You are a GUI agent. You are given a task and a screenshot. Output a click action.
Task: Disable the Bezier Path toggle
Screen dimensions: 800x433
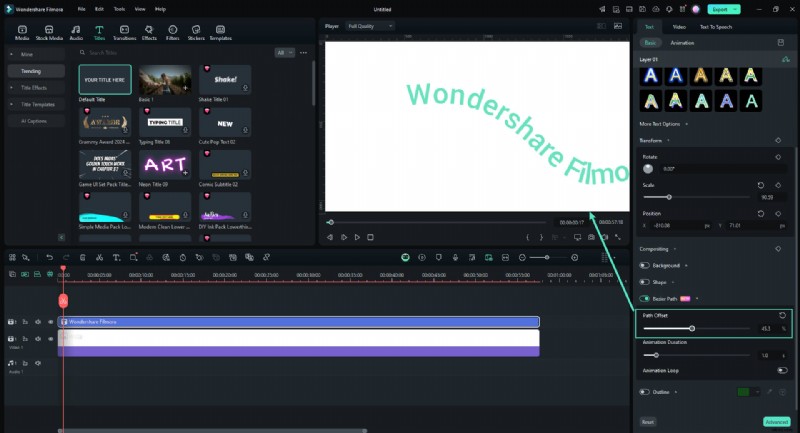[645, 298]
